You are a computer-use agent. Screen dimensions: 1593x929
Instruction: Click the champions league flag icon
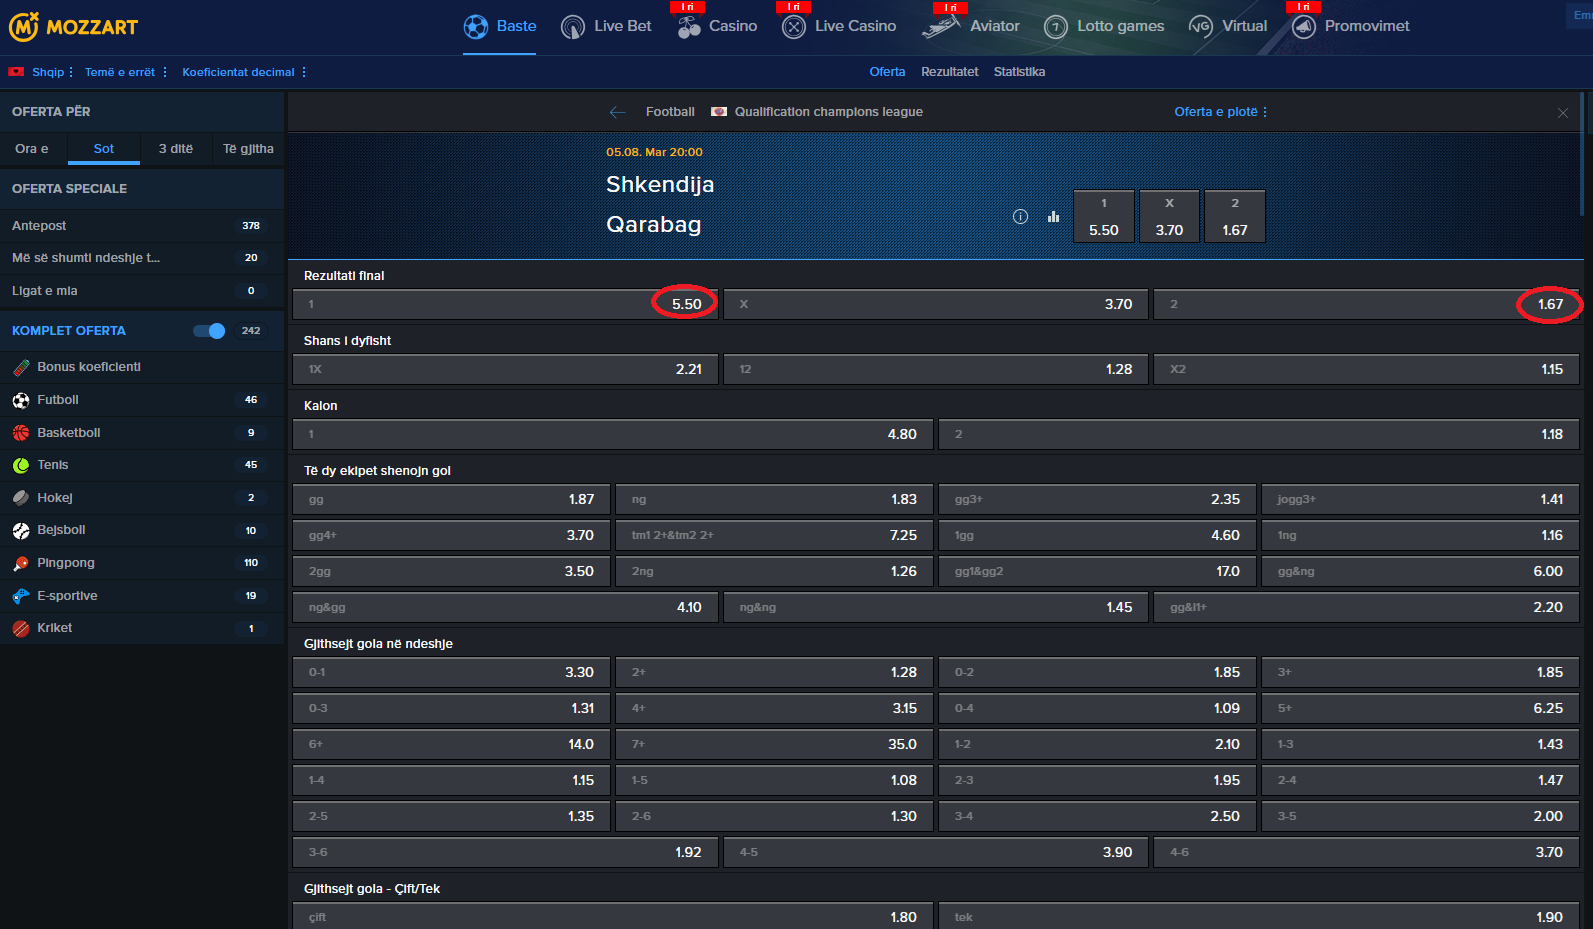pyautogui.click(x=719, y=112)
